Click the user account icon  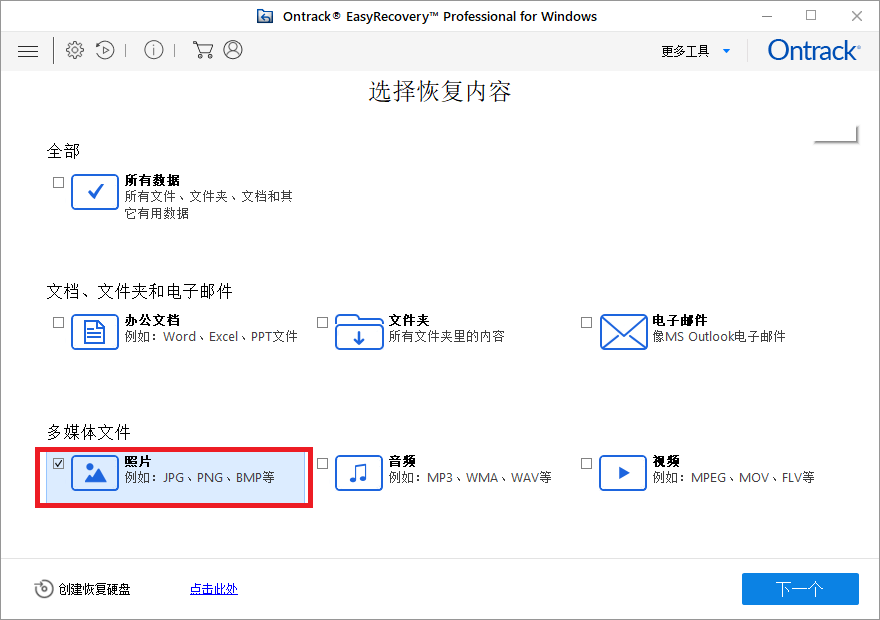pos(232,50)
